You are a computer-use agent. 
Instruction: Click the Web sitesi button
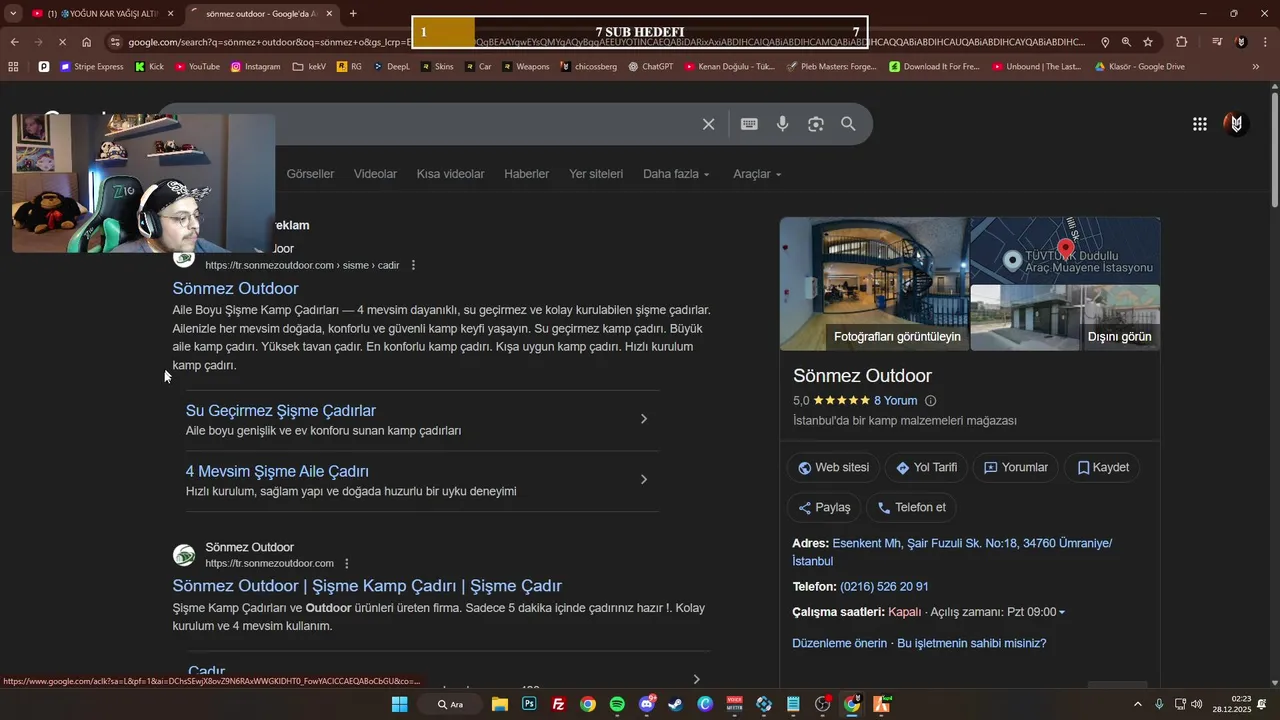(x=833, y=467)
